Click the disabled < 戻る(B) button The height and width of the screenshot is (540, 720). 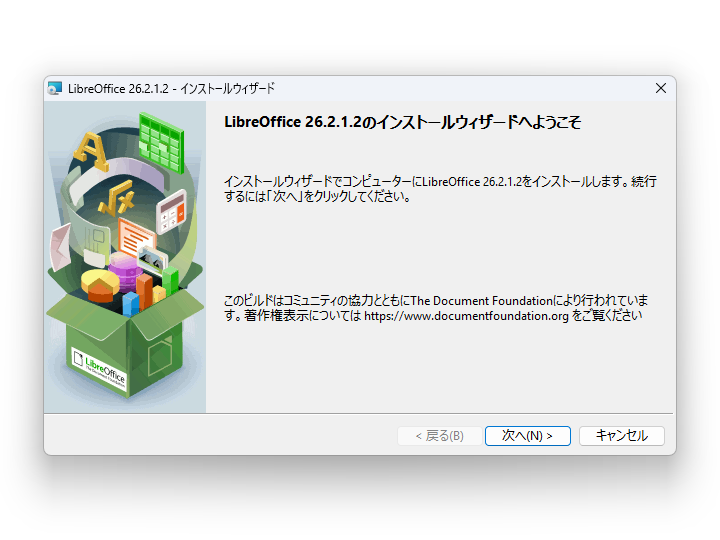point(439,435)
